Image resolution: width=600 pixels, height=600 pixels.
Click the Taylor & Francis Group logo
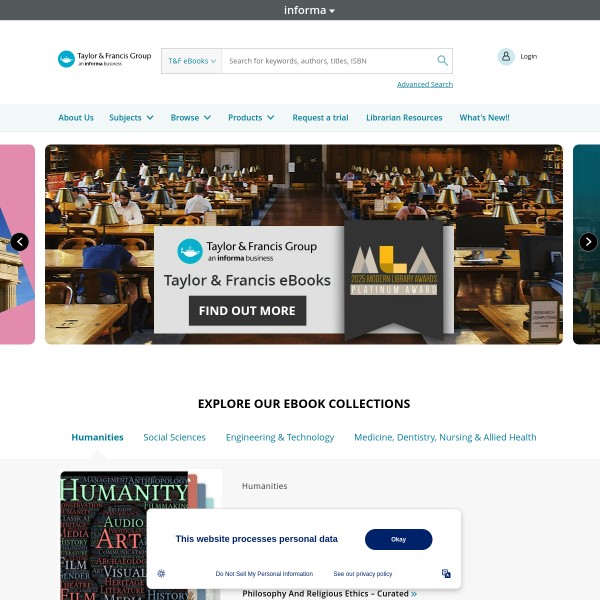pos(104,59)
